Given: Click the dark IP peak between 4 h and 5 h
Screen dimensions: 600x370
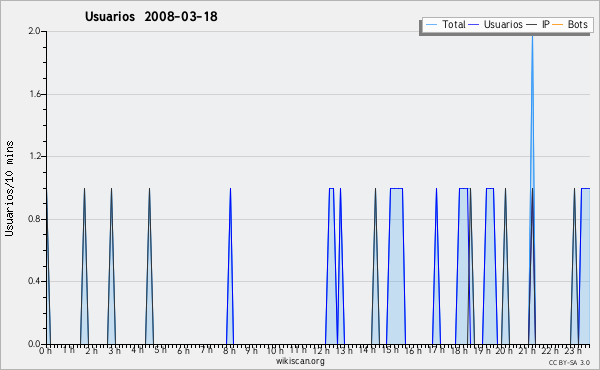Looking at the screenshot, I should pos(149,266).
